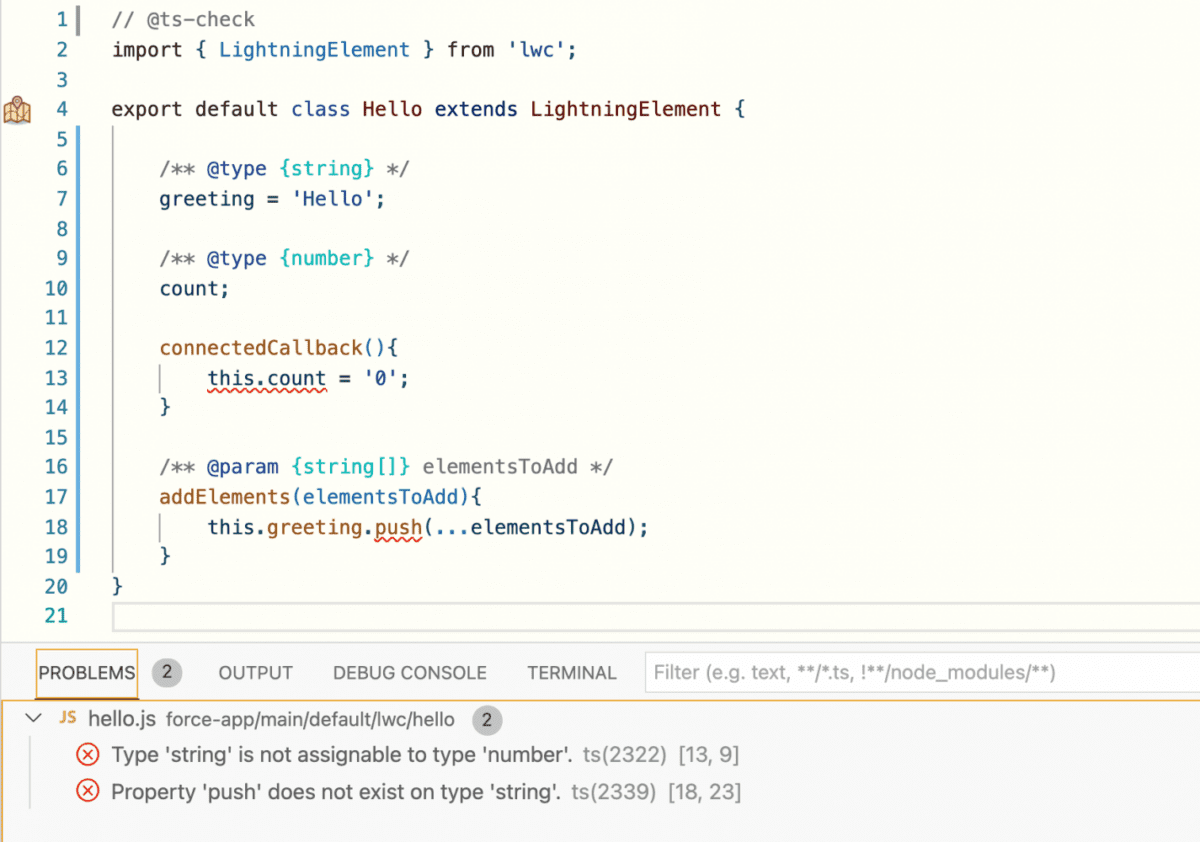Screen dimensions: 1200x842
Task: Collapse the hello.js problems group chevron
Action: (35, 718)
